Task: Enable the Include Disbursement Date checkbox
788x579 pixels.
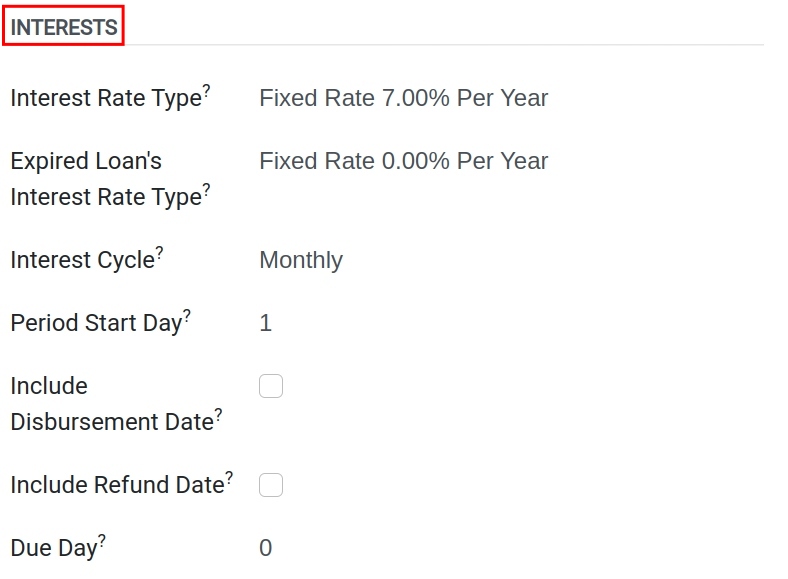Action: pyautogui.click(x=271, y=386)
